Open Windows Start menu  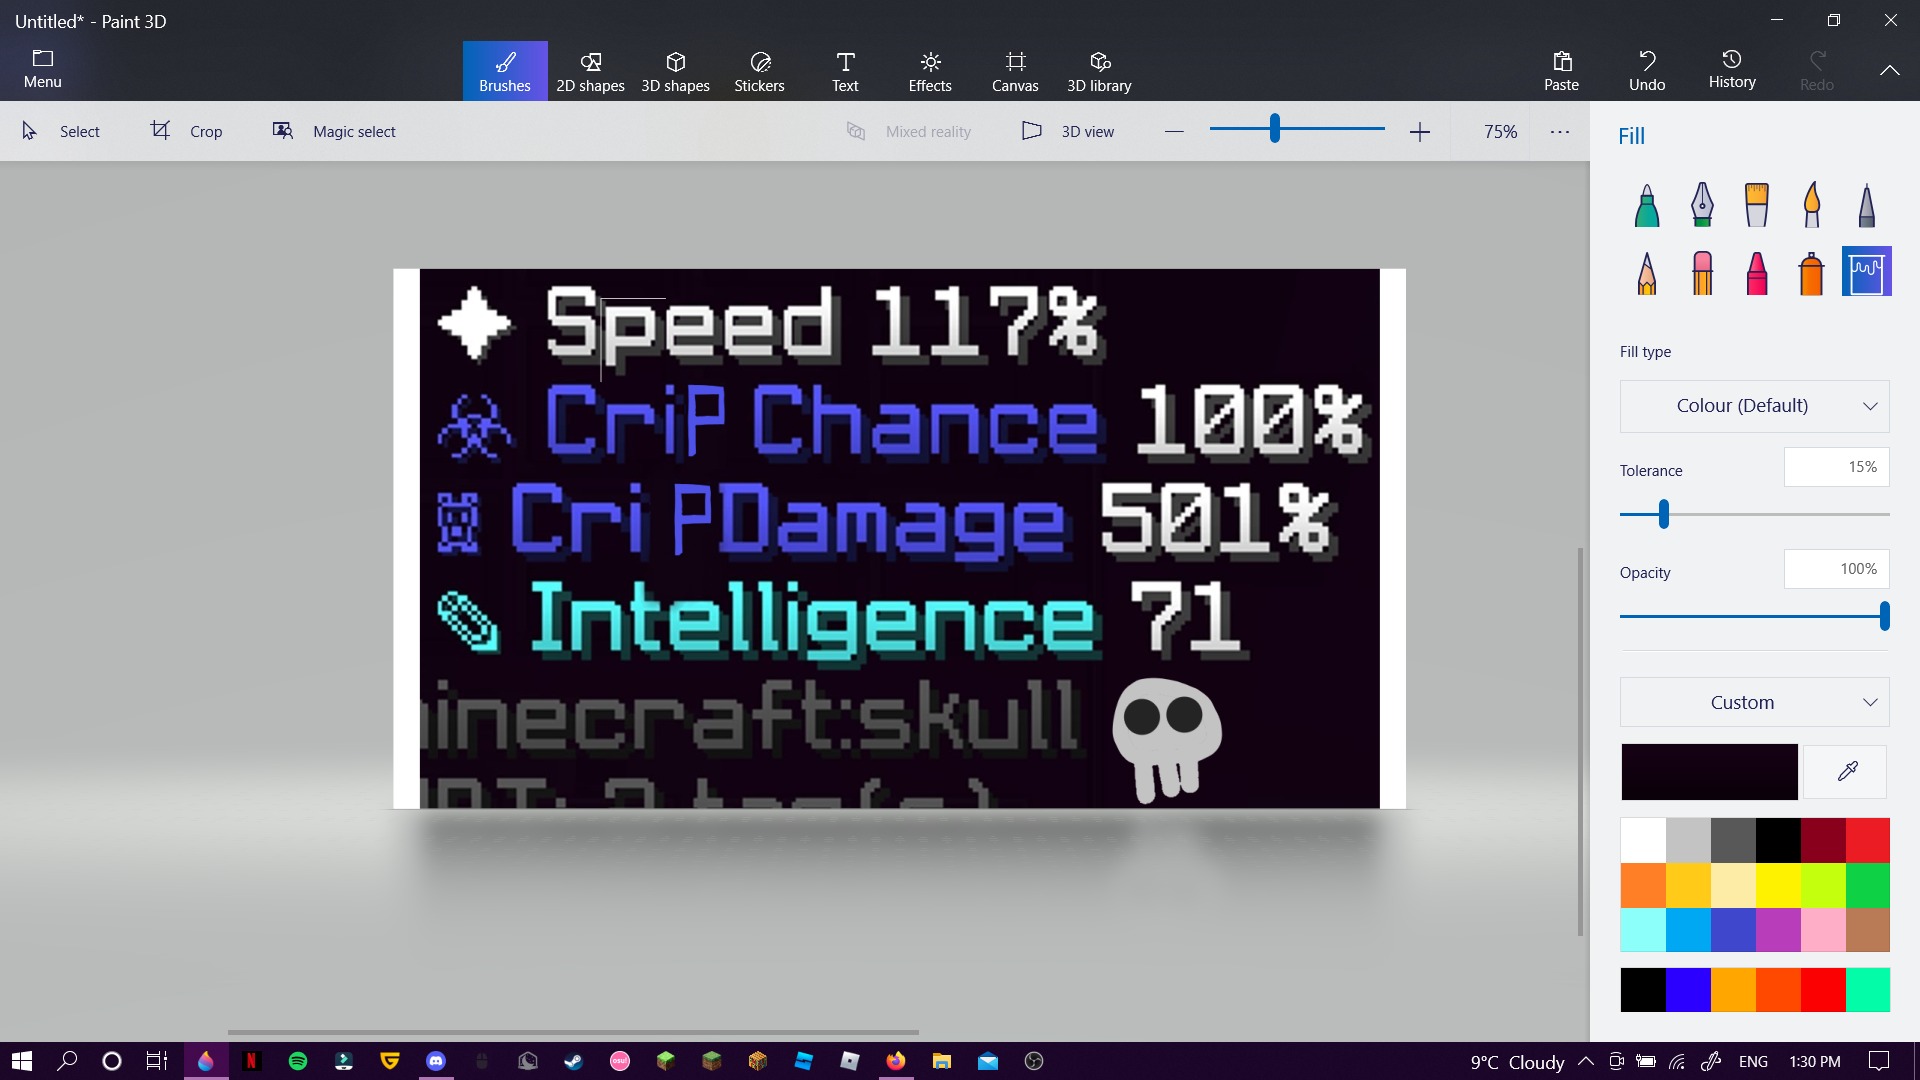coord(22,1061)
